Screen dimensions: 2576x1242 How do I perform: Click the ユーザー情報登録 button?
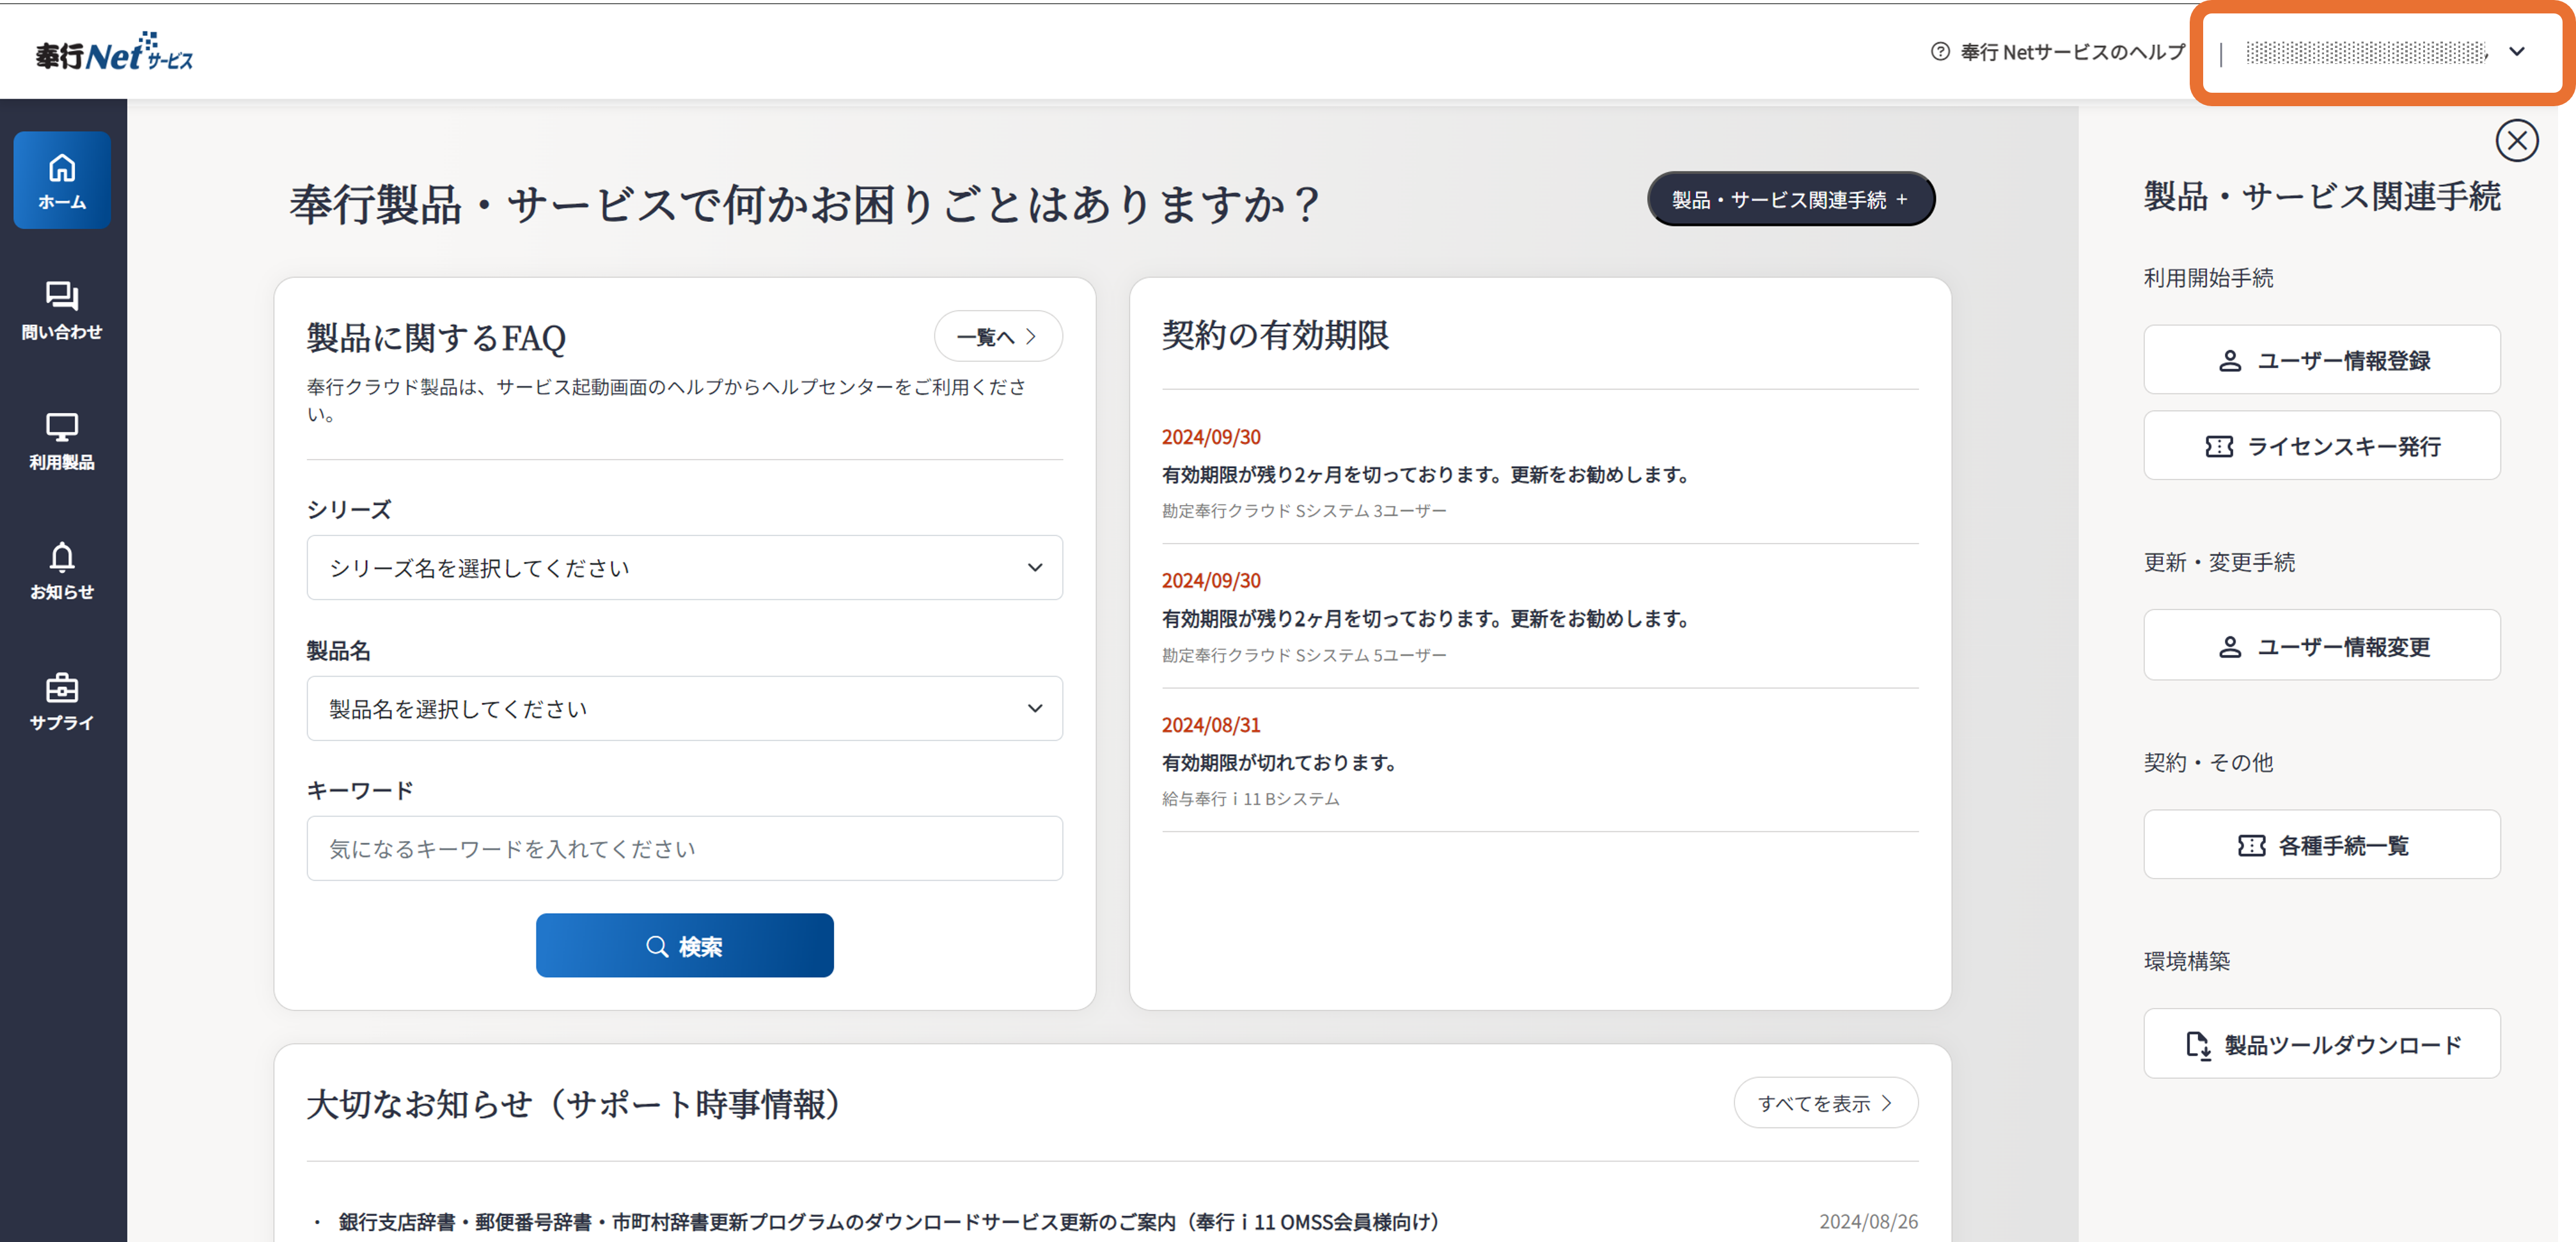click(x=2321, y=360)
